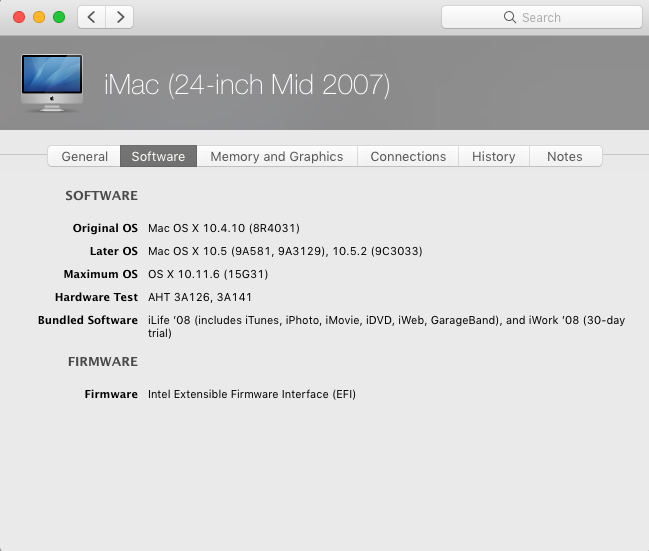Minimize the window with yellow button
The image size is (649, 551).
39,17
